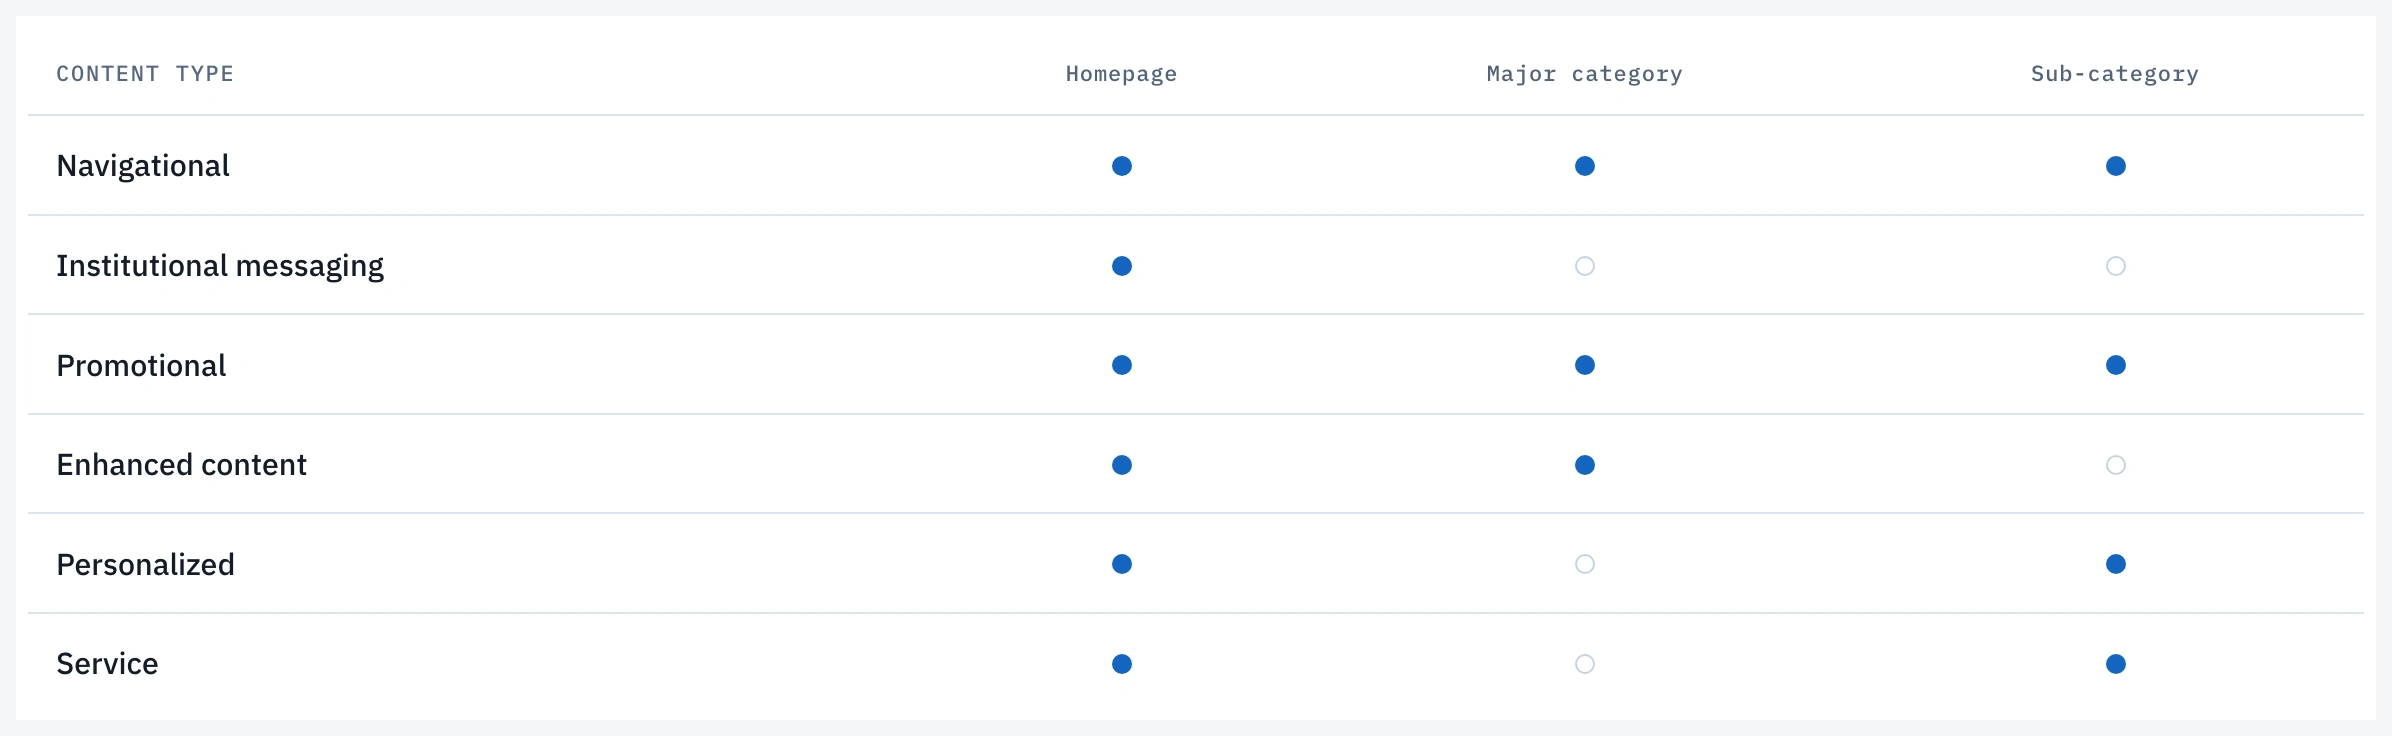Click the CONTENT TYPE header label
The height and width of the screenshot is (736, 2392).
pos(145,74)
